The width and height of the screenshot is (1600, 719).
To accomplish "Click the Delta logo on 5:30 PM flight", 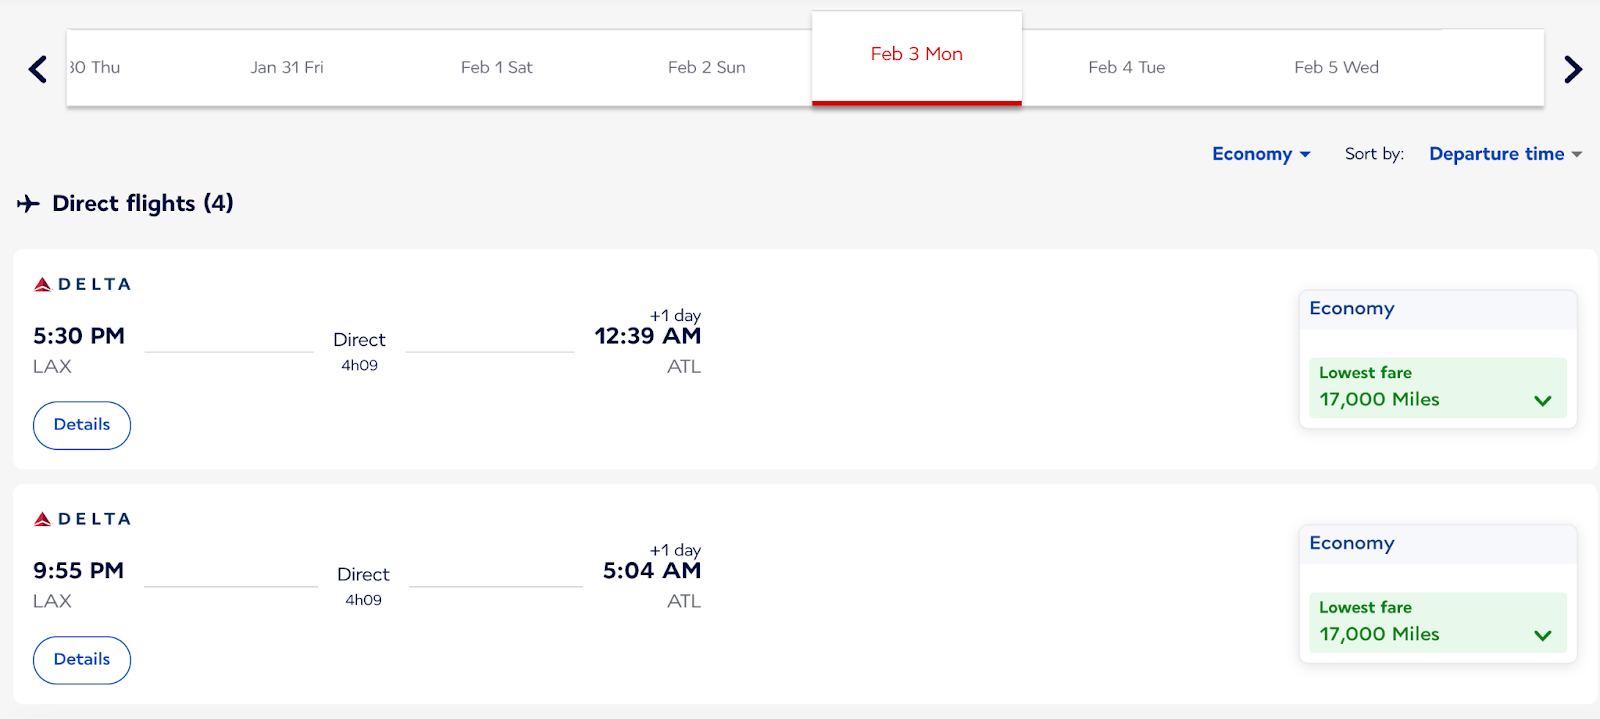I will (x=83, y=284).
